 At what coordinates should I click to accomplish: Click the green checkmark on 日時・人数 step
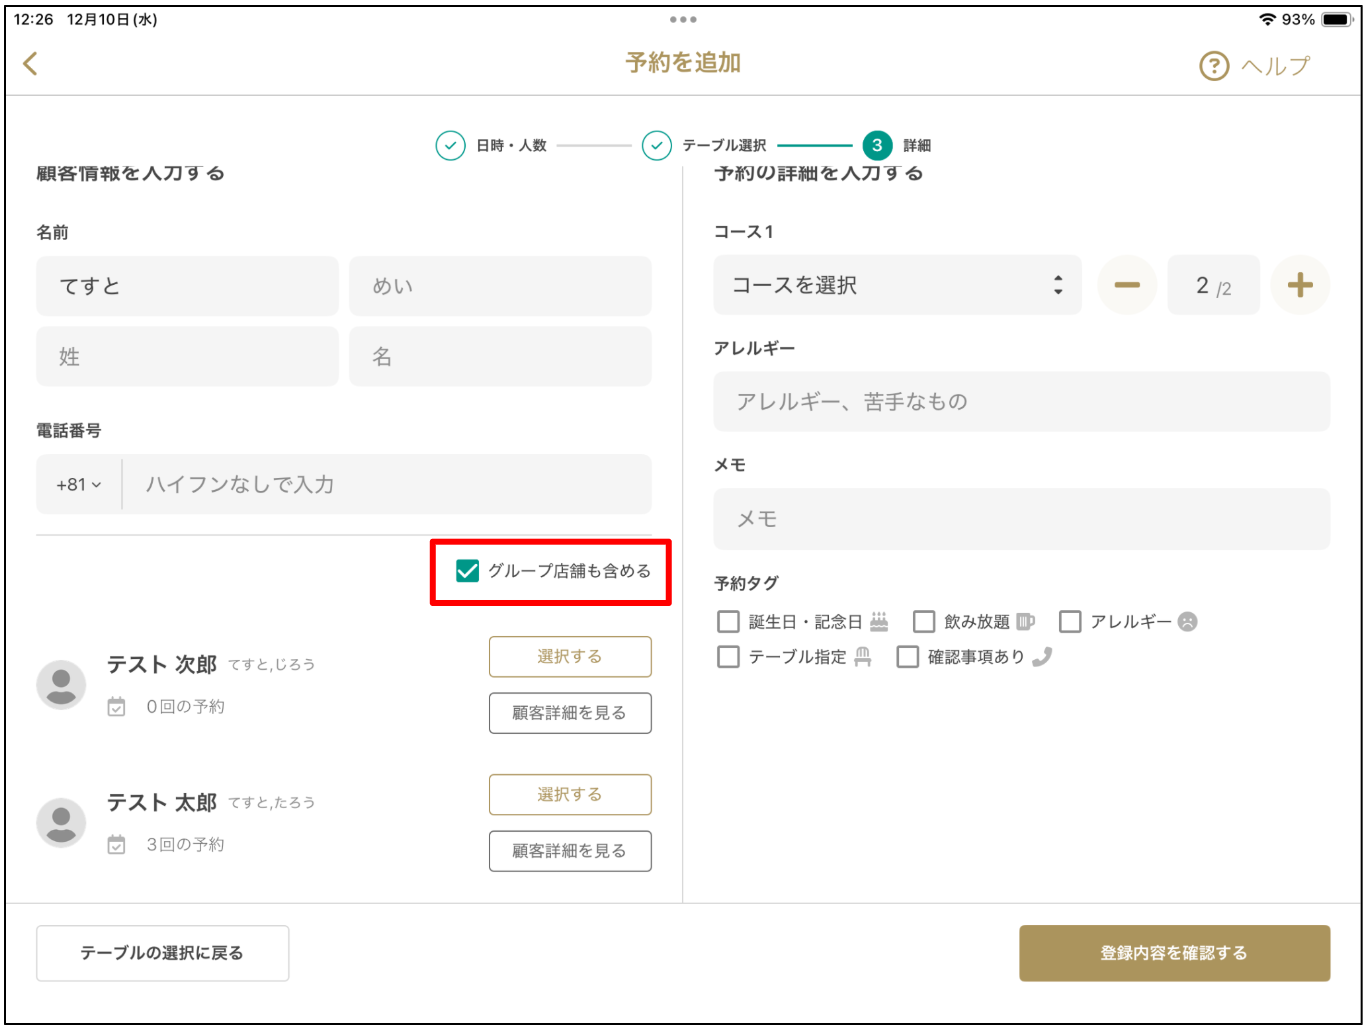click(449, 145)
